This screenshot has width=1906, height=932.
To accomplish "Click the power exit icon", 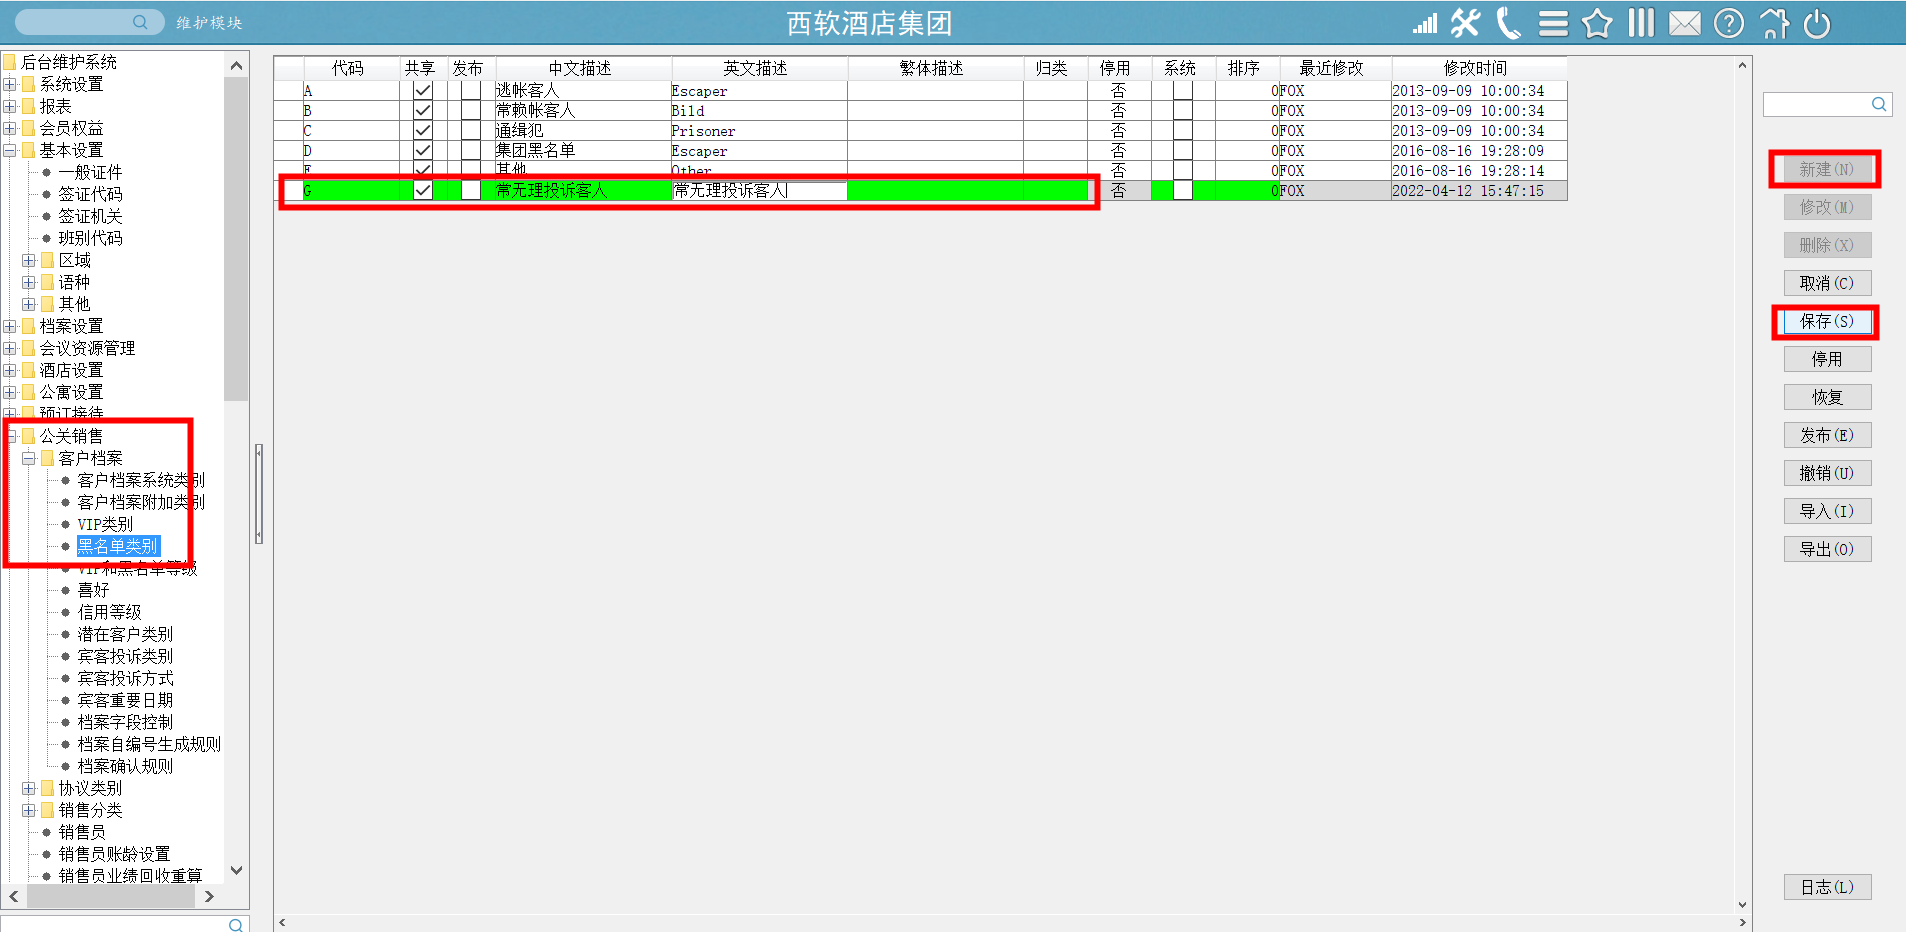I will click(x=1817, y=23).
